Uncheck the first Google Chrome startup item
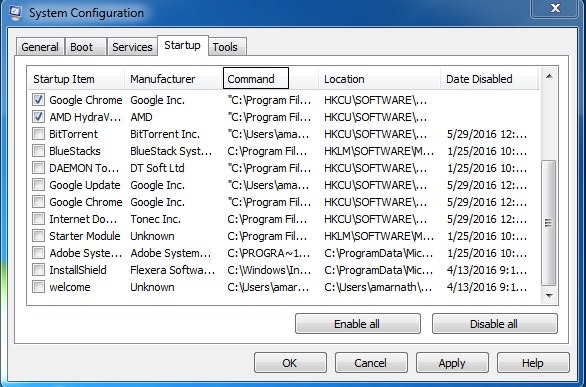The width and height of the screenshot is (586, 387). 38,100
